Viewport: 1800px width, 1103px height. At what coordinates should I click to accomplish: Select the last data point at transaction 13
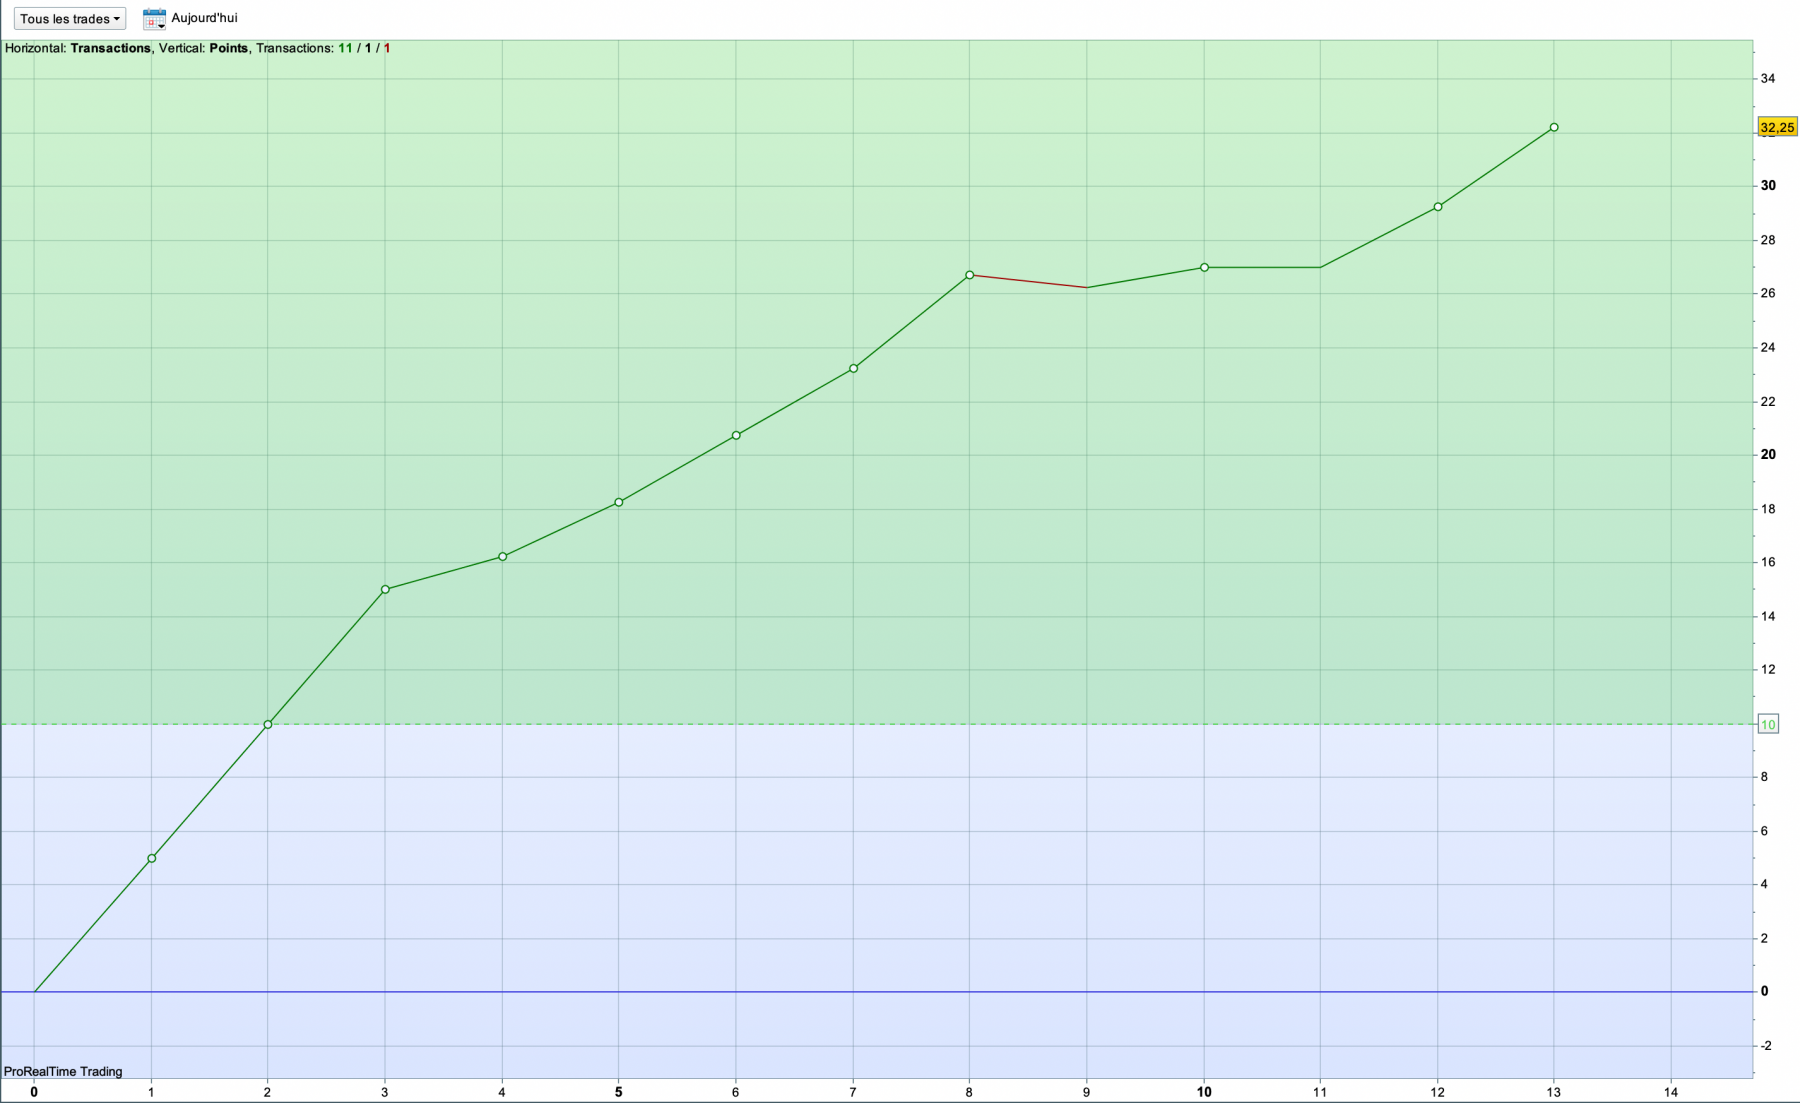point(1554,128)
